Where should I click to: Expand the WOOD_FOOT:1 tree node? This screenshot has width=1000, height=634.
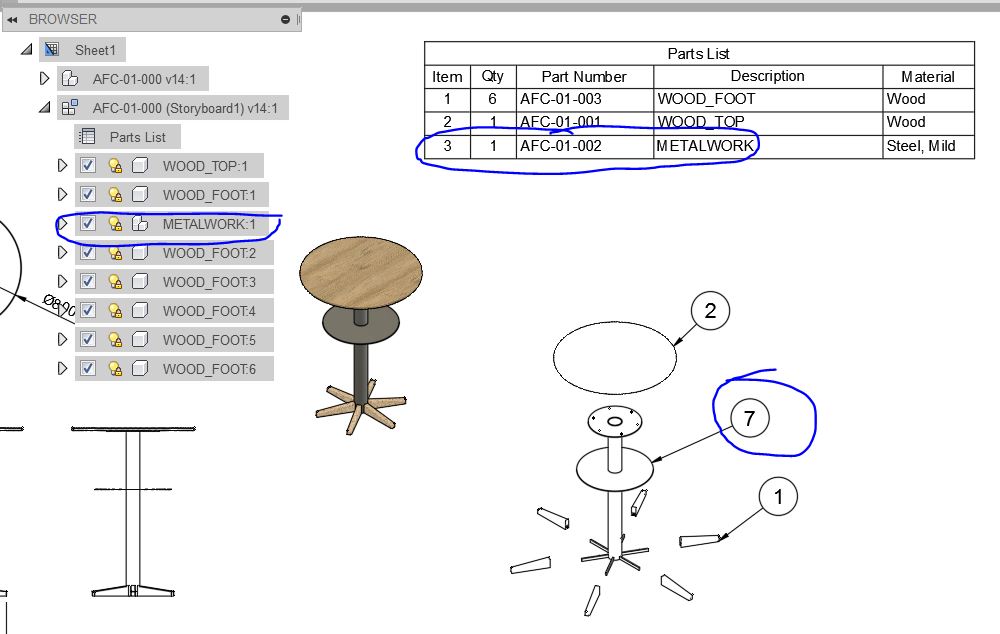pyautogui.click(x=62, y=194)
